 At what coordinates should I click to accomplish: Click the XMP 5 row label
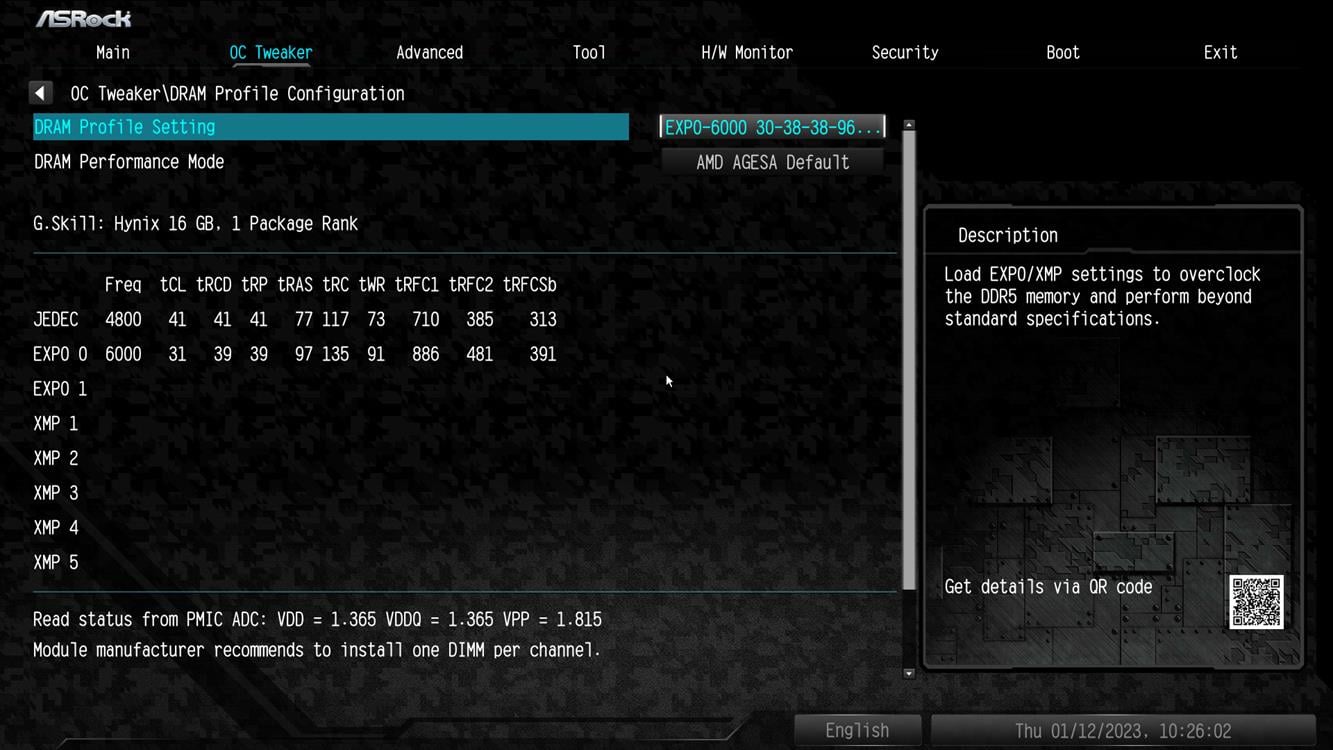click(x=56, y=562)
